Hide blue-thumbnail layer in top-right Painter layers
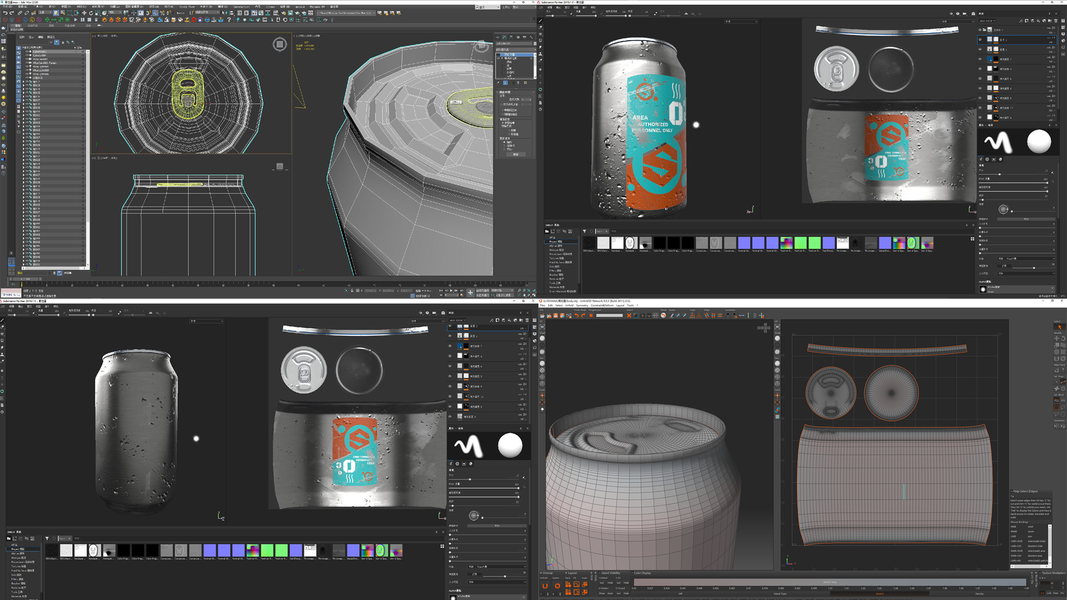The width and height of the screenshot is (1067, 600). (x=980, y=59)
